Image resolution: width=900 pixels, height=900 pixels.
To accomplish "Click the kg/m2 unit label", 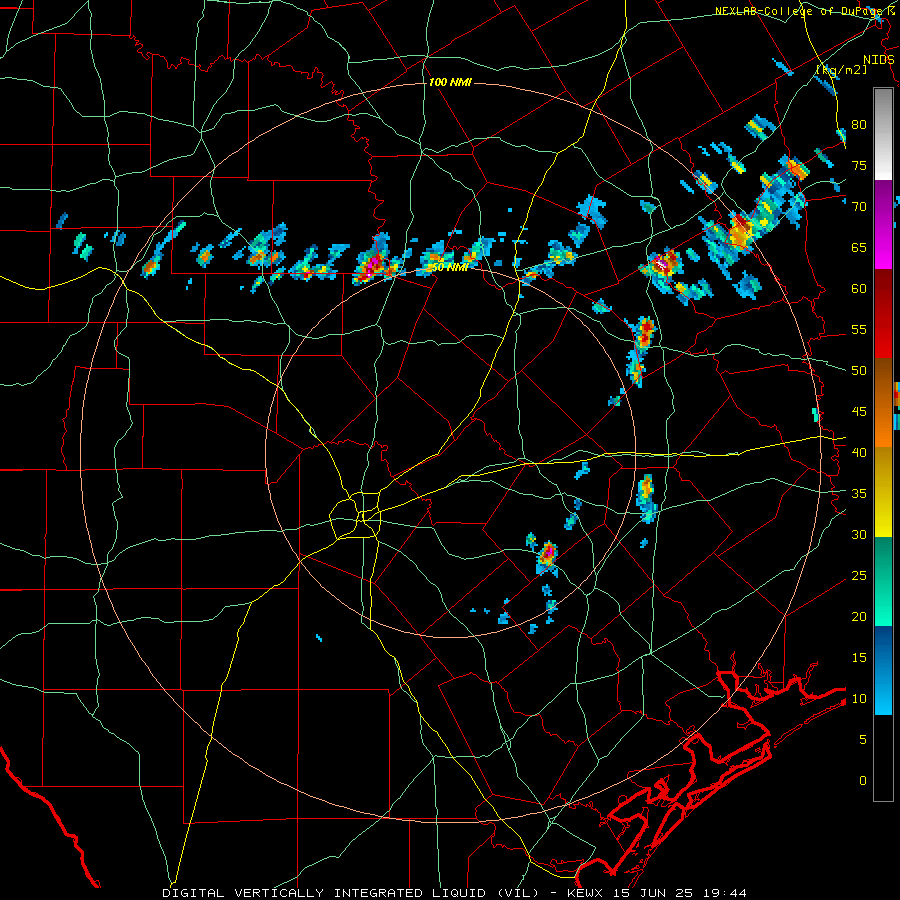I will point(841,69).
